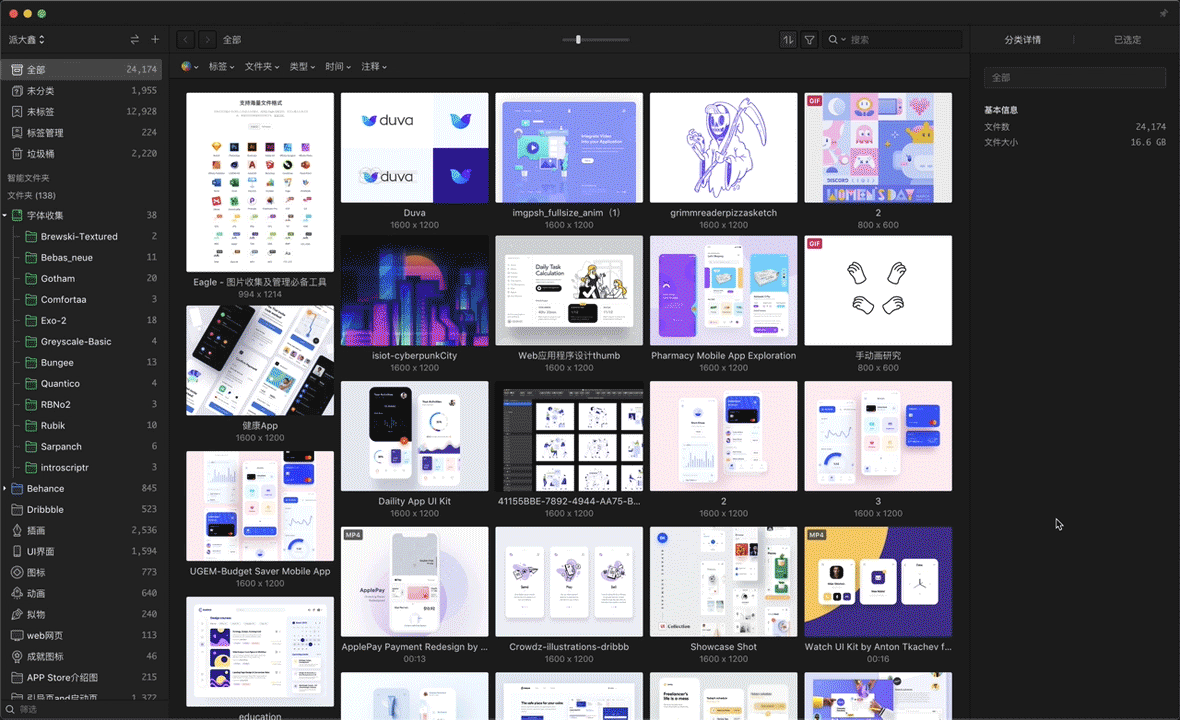Select the Showcase Shot thumbnail

pos(723,582)
